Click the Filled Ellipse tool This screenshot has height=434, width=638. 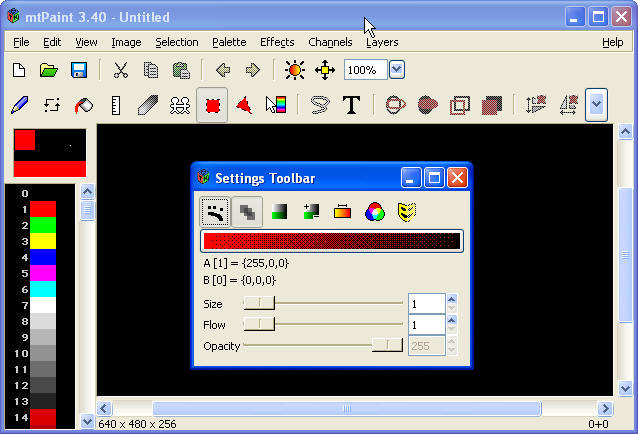(428, 105)
